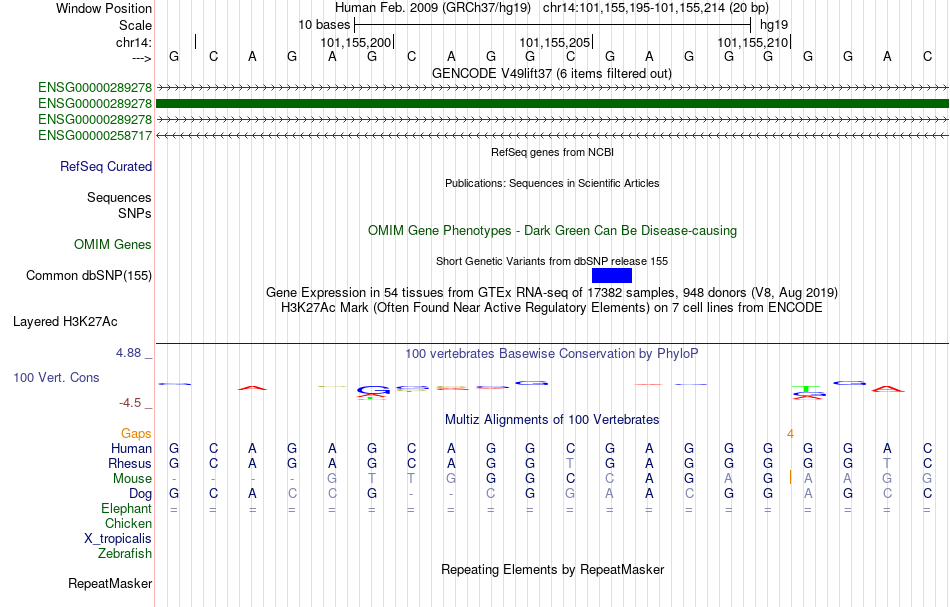Click the orange insertion bar in the Mouse row
The height and width of the screenshot is (607, 950).
(x=790, y=477)
